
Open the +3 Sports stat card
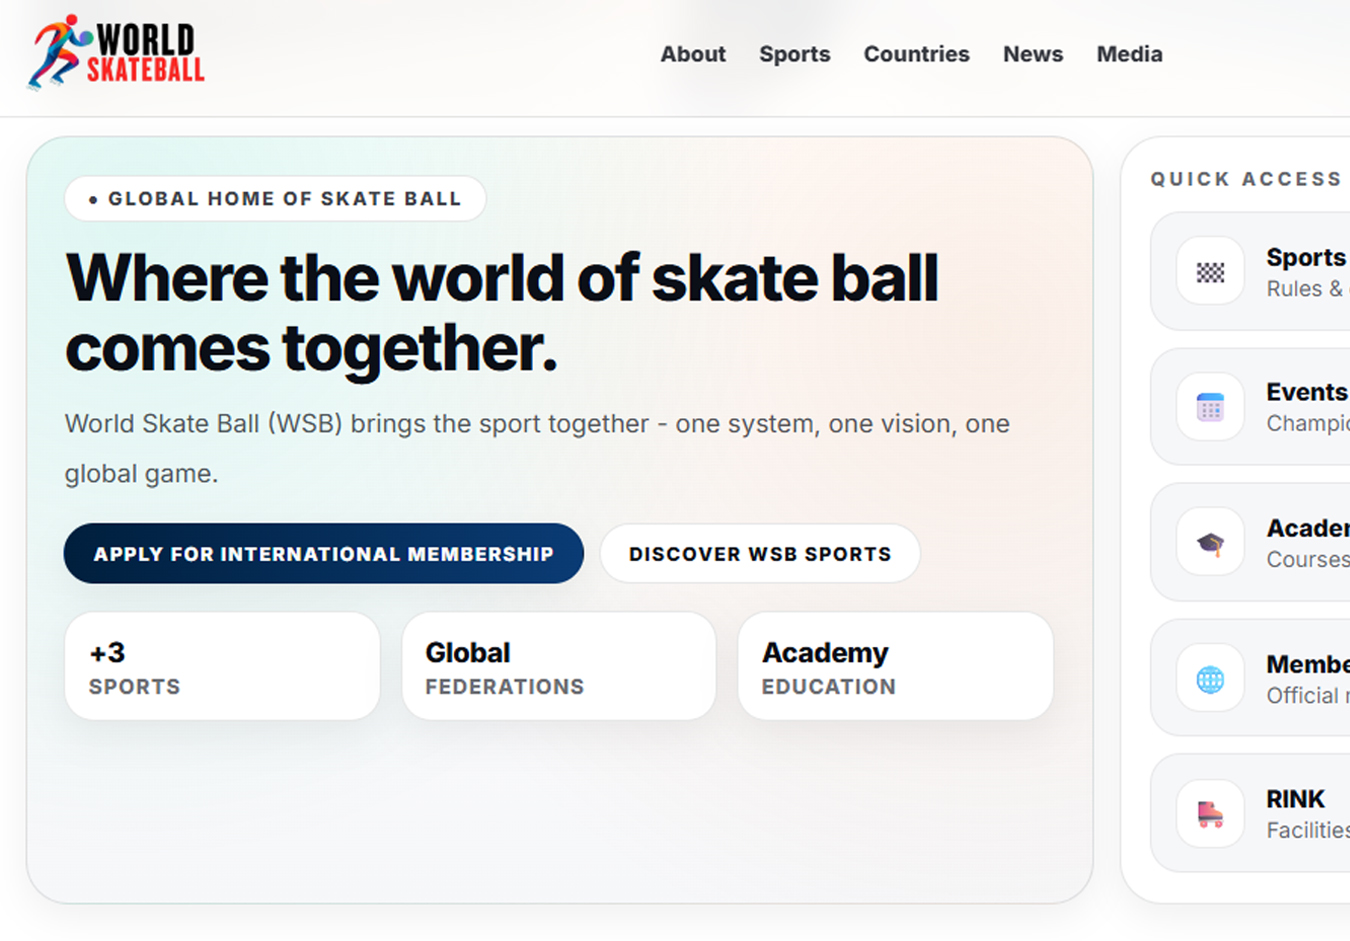[222, 667]
